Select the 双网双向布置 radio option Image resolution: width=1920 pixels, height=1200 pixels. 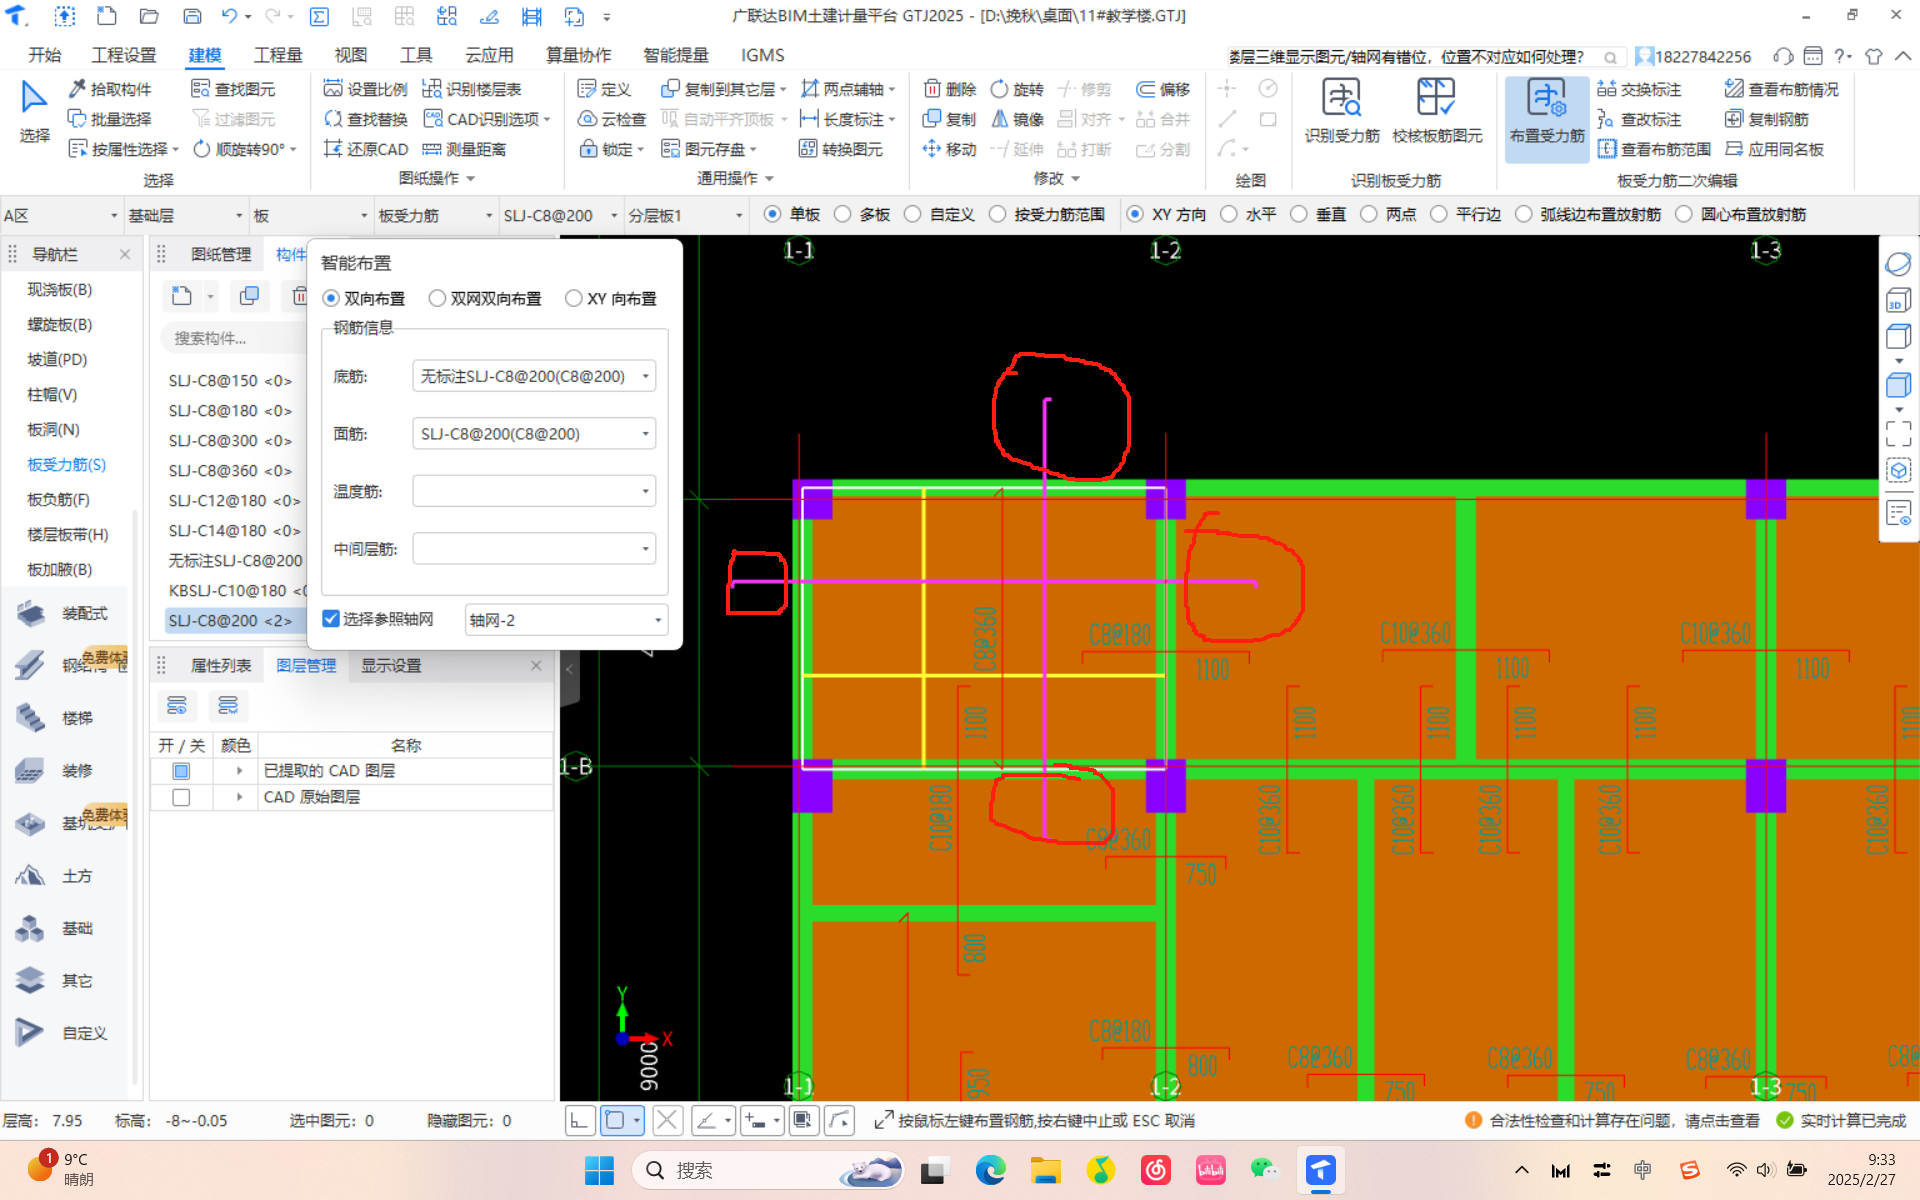tap(437, 299)
